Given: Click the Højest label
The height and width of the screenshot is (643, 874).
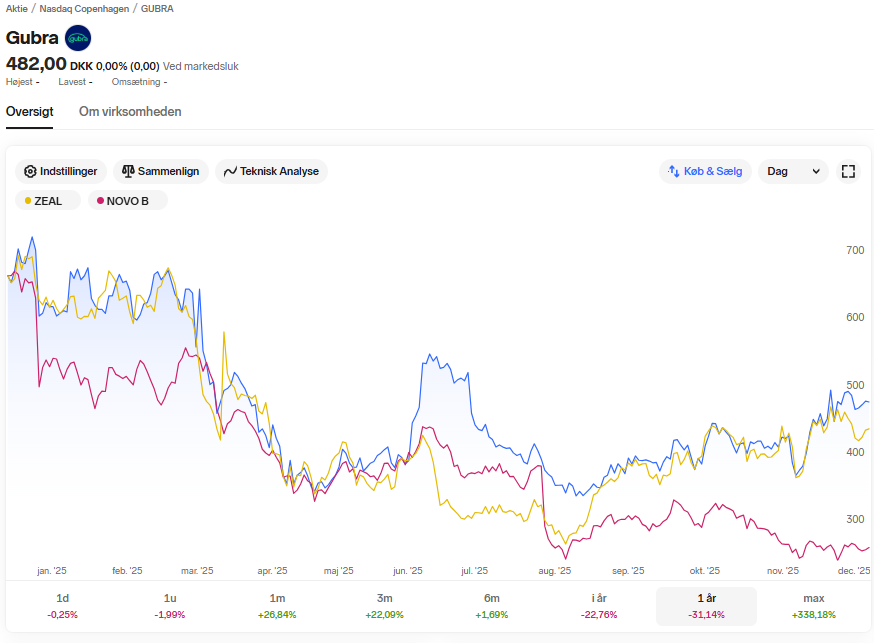Looking at the screenshot, I should 20,82.
